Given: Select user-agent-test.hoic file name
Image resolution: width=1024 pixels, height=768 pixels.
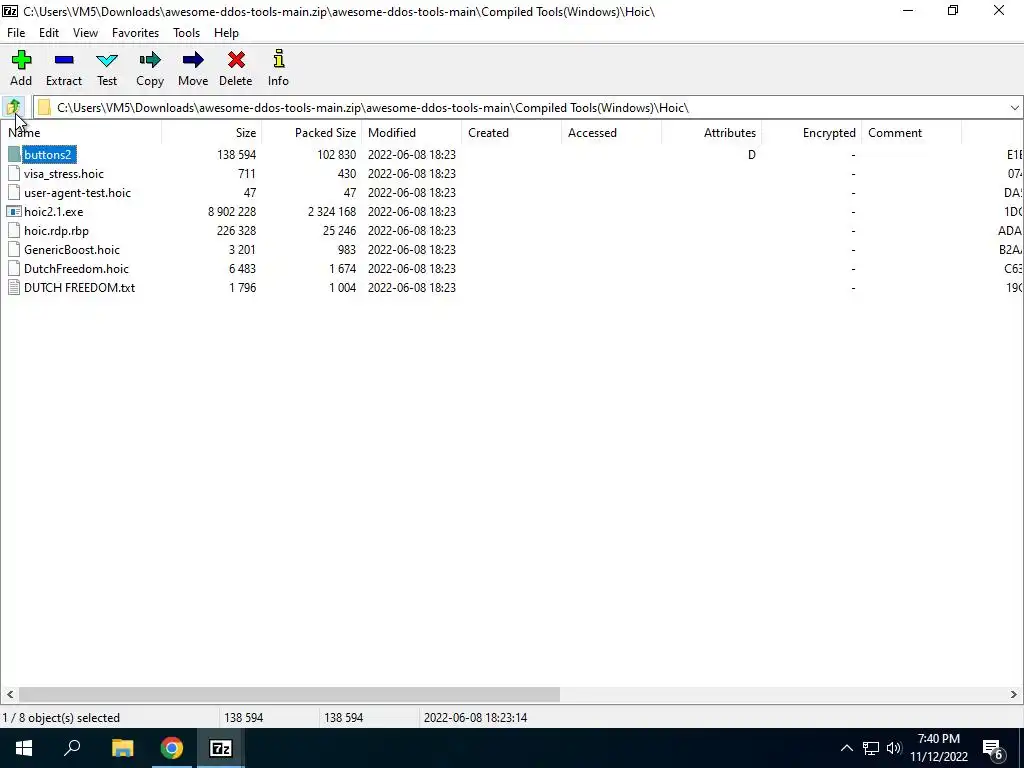Looking at the screenshot, I should pyautogui.click(x=77, y=193).
